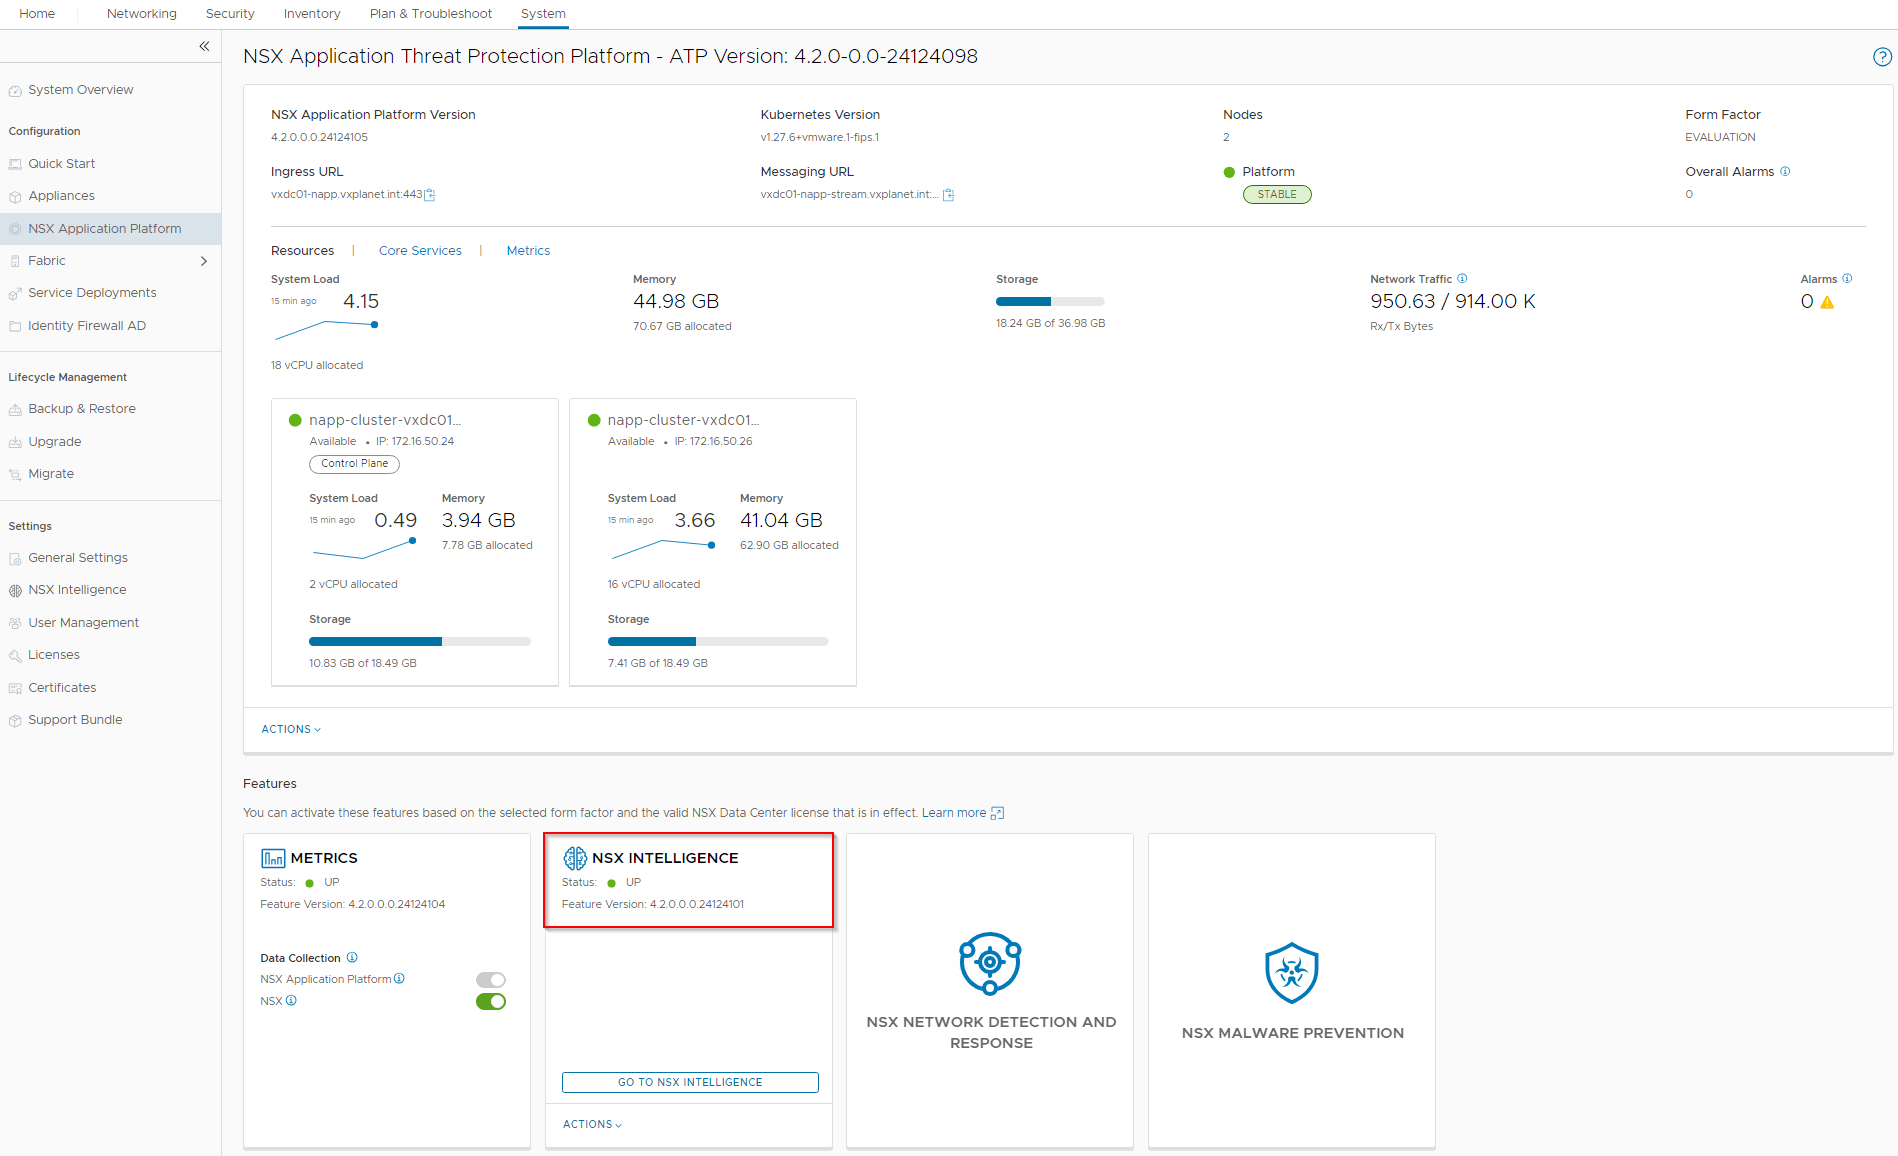Click the overall System Load sparkline chart

[326, 329]
